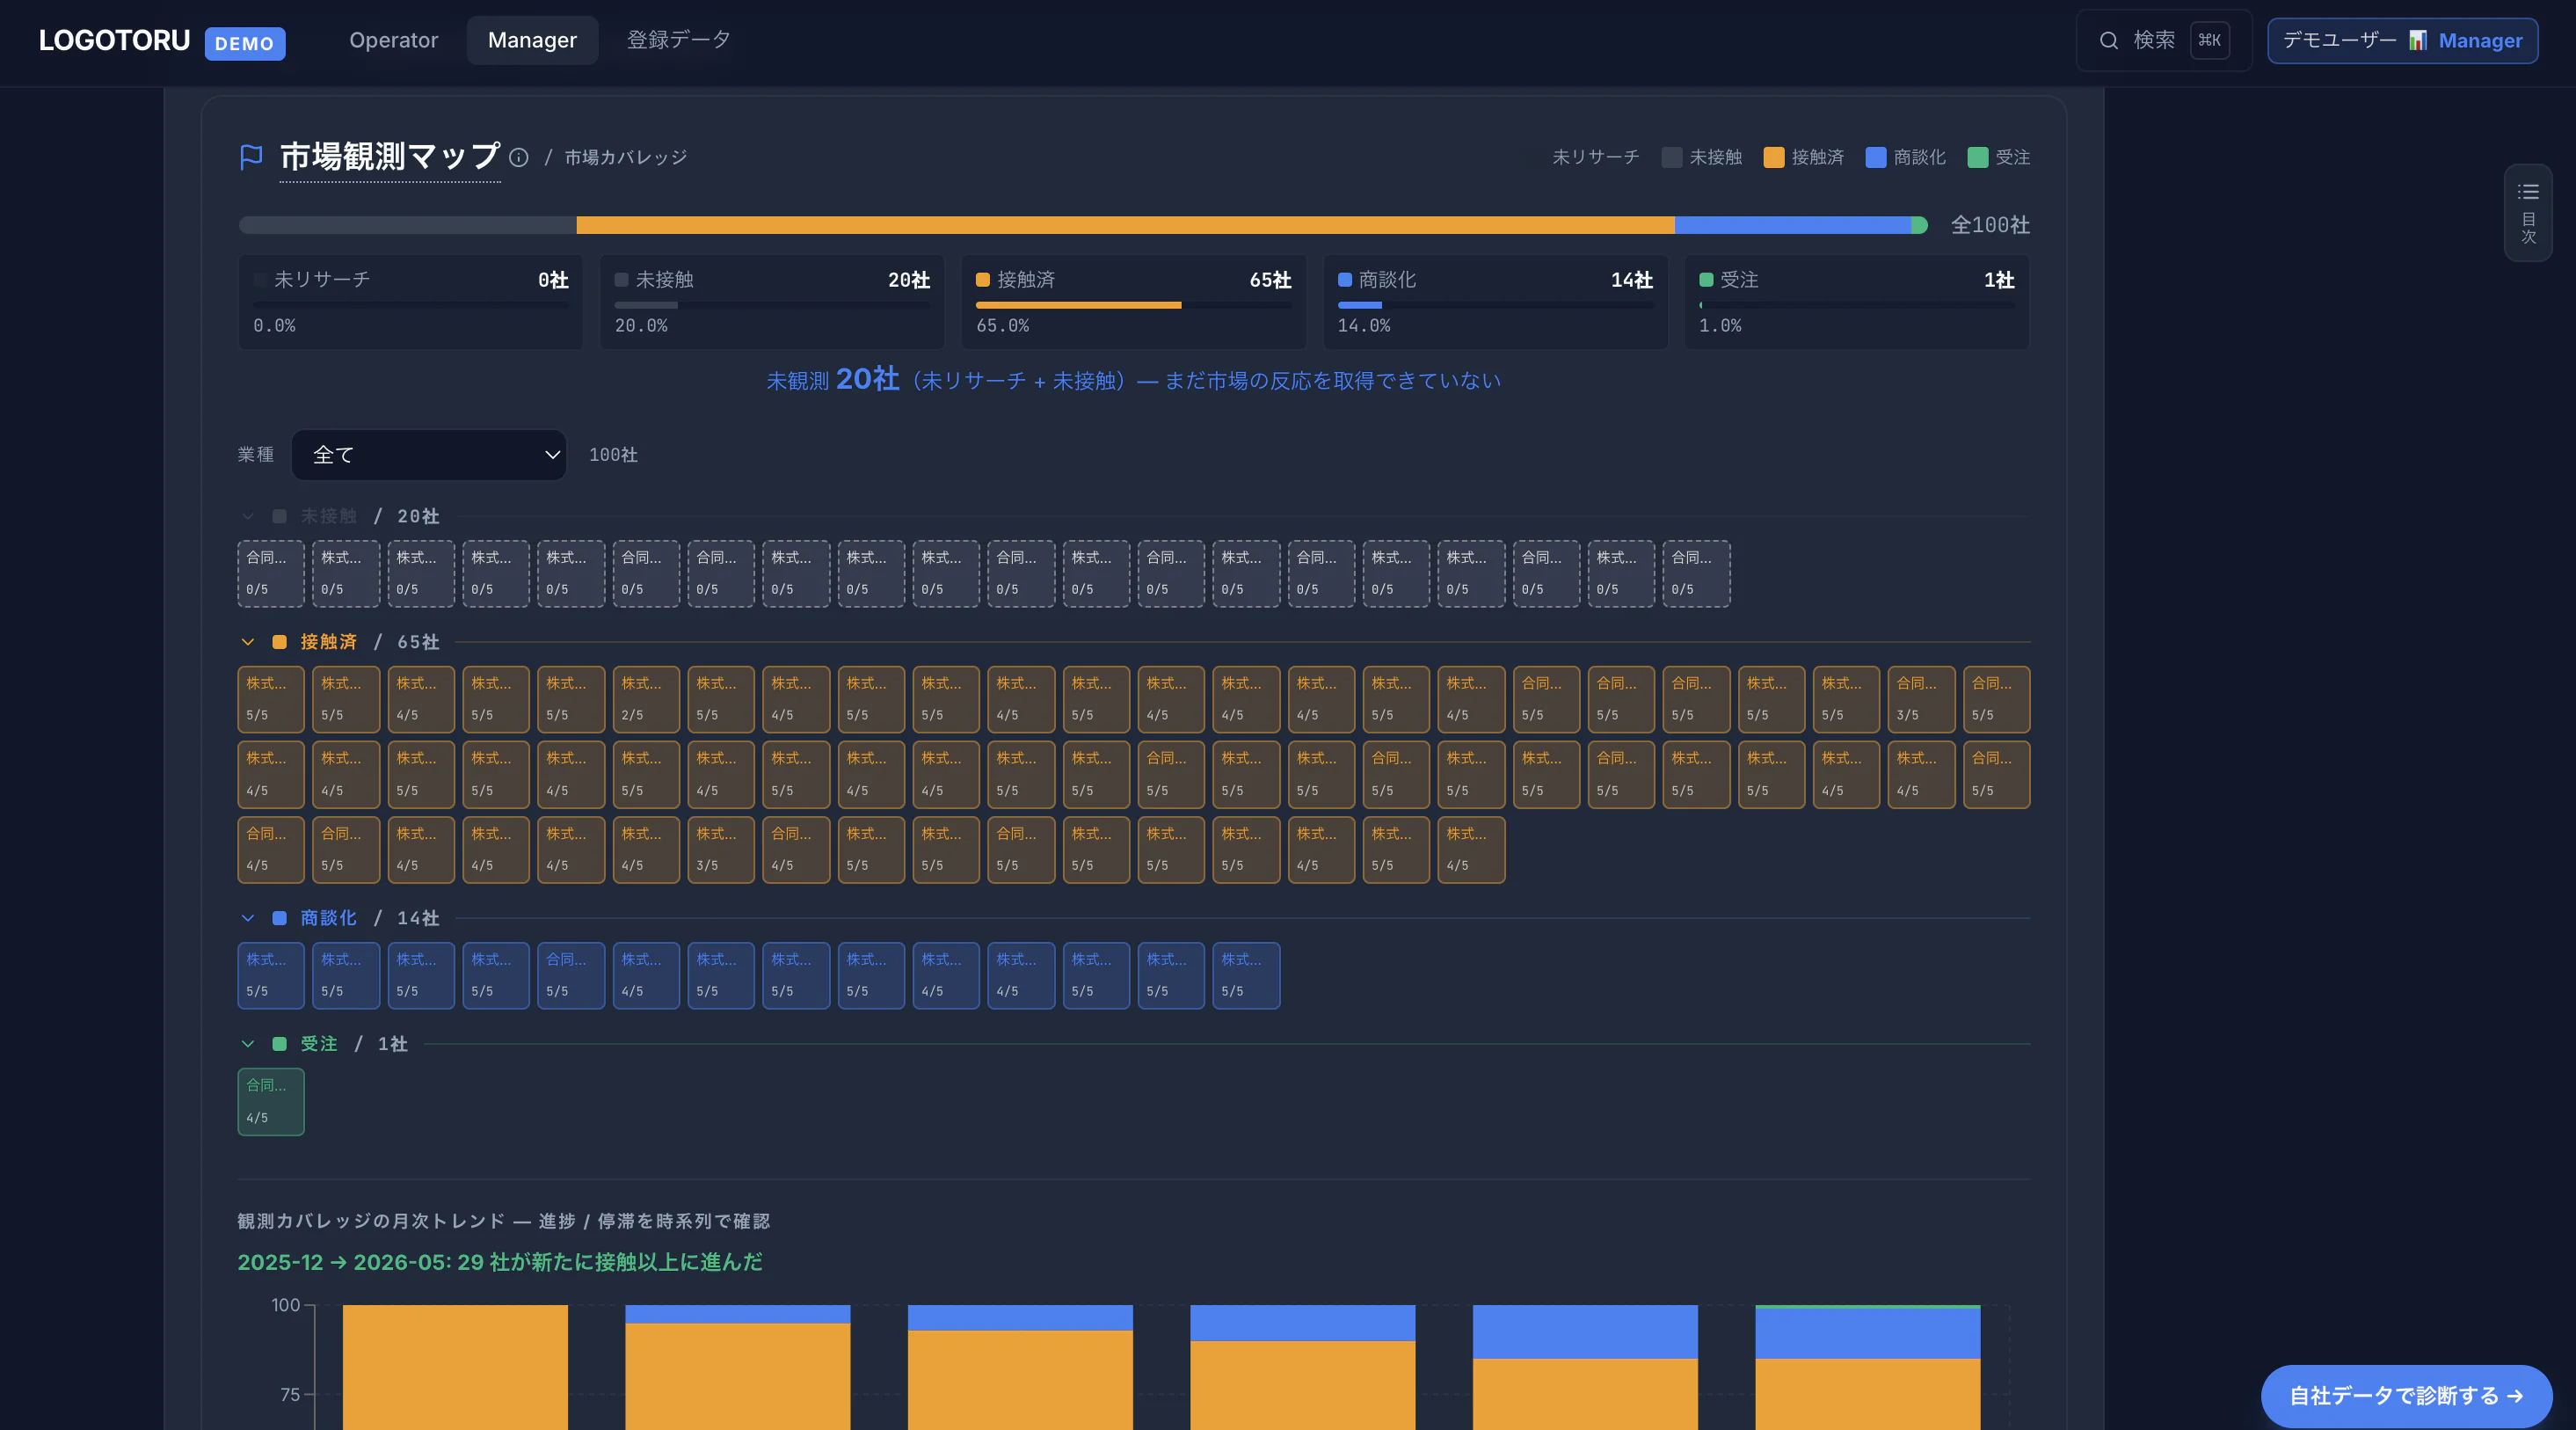Click the 検索 search field

point(2164,40)
